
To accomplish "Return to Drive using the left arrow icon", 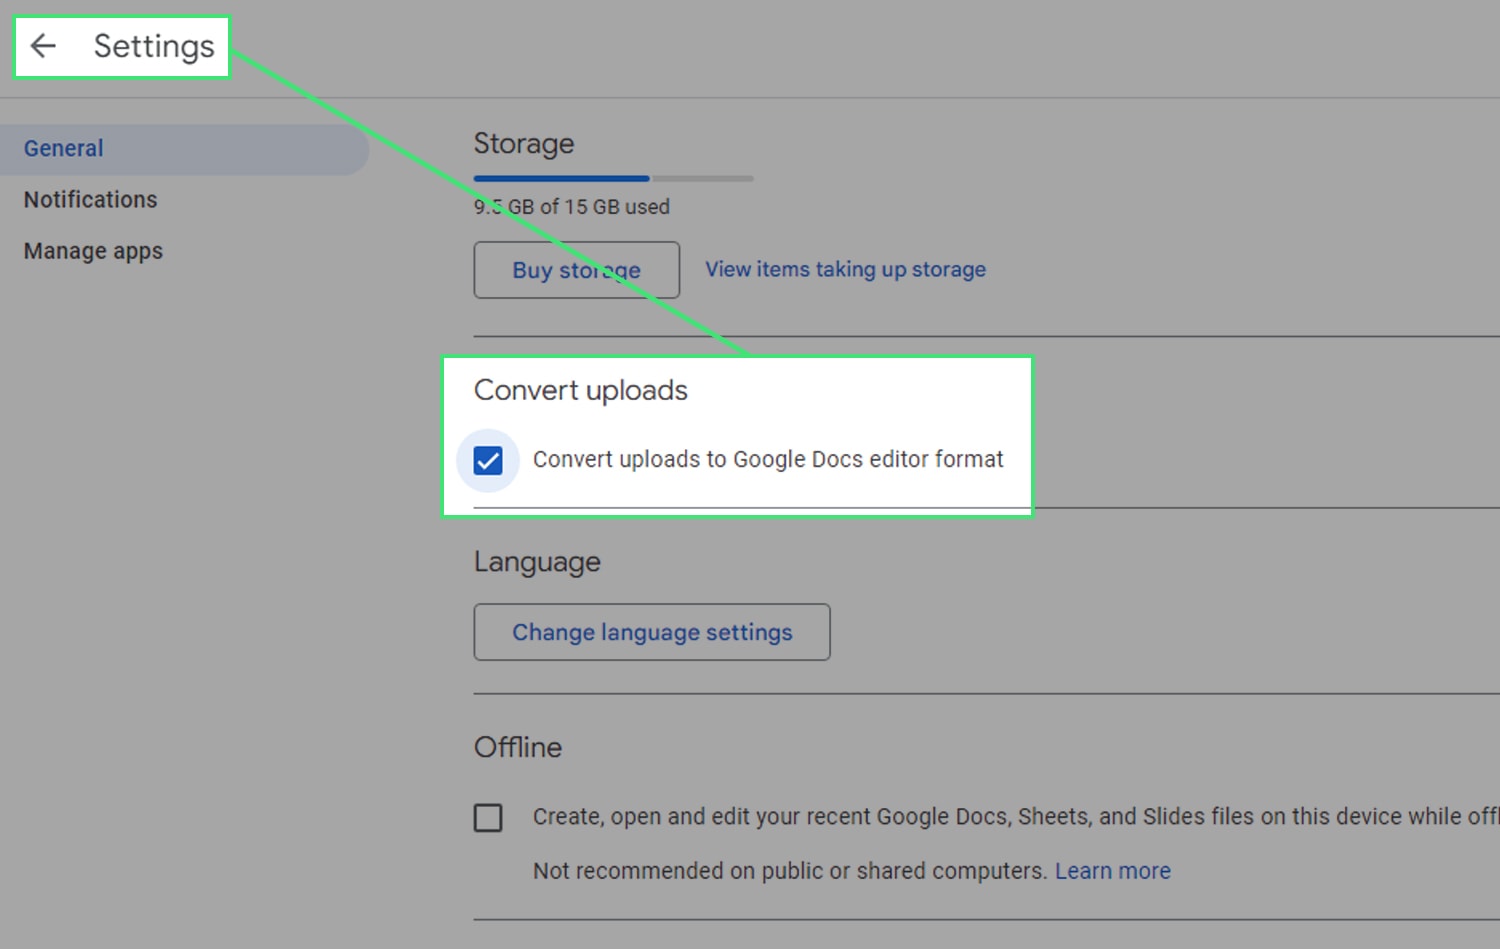I will (45, 46).
